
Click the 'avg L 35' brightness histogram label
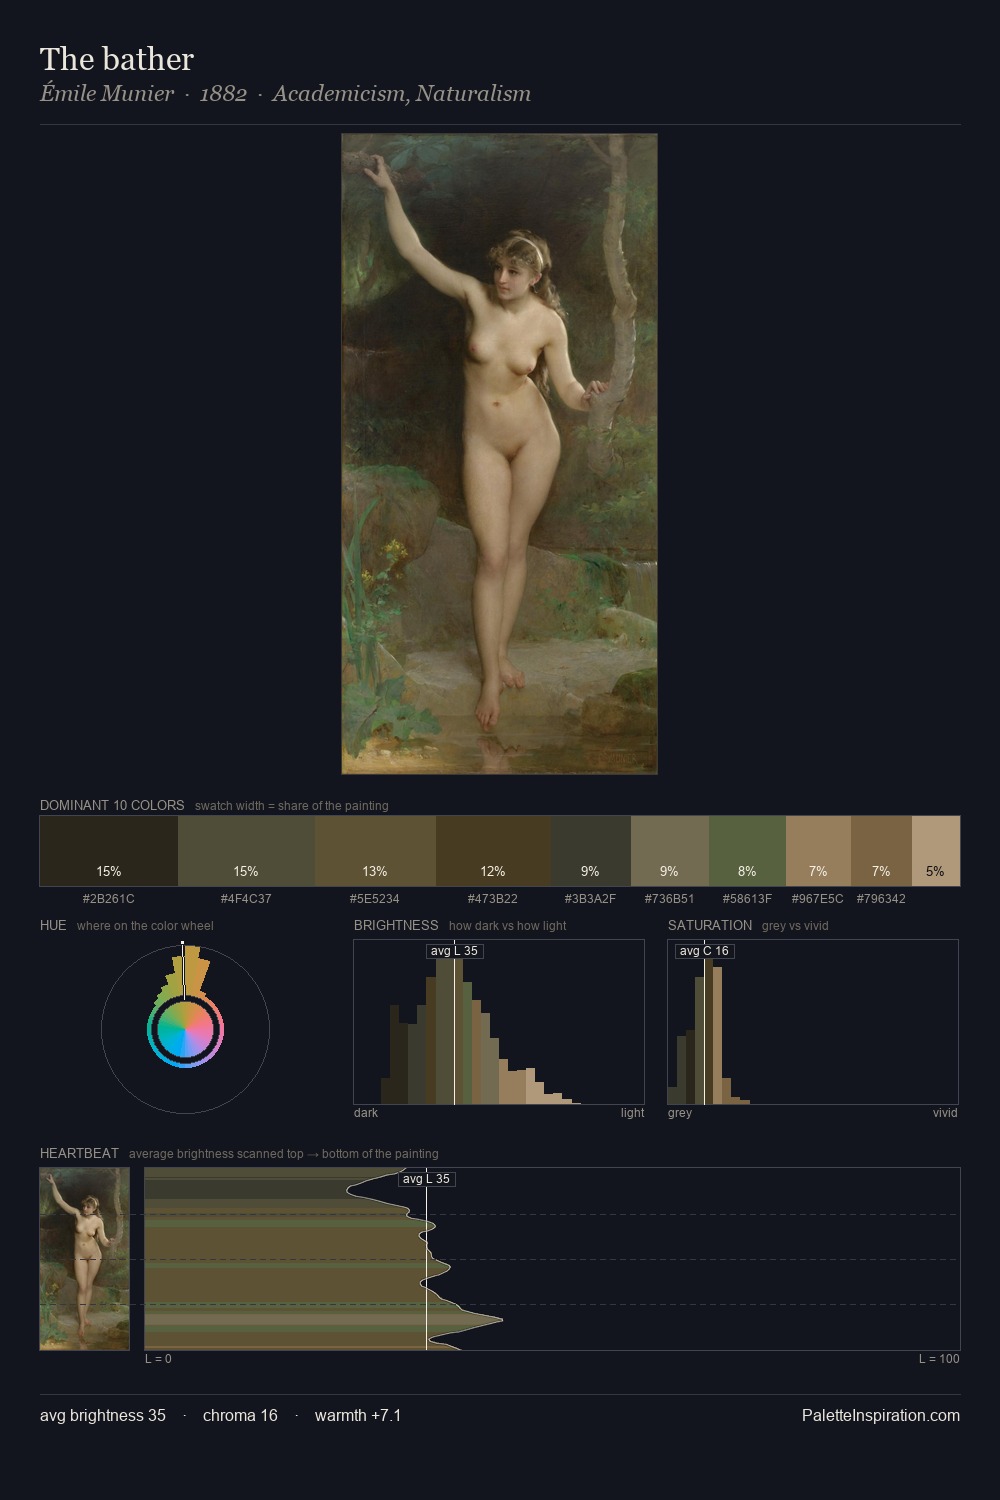454,951
